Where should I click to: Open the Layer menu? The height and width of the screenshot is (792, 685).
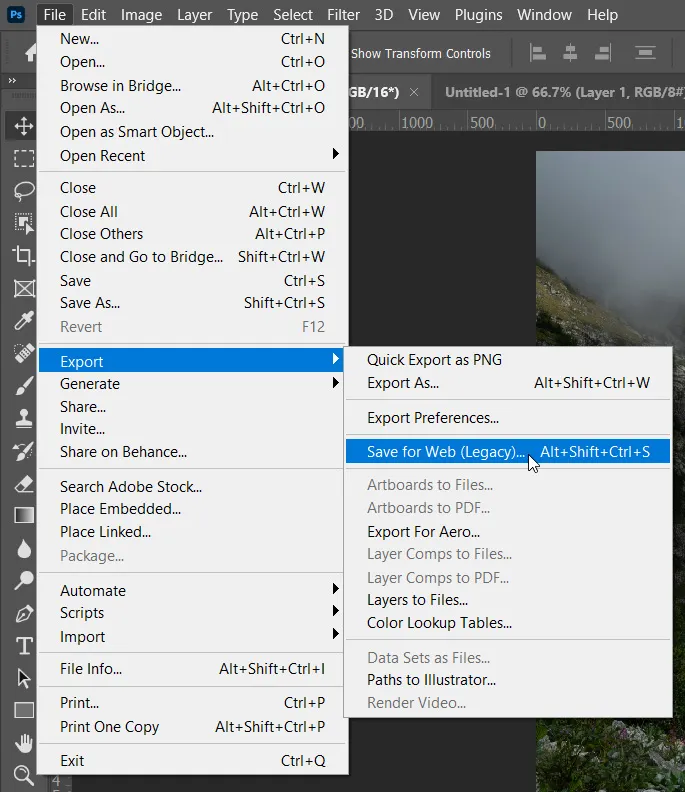[x=194, y=15]
